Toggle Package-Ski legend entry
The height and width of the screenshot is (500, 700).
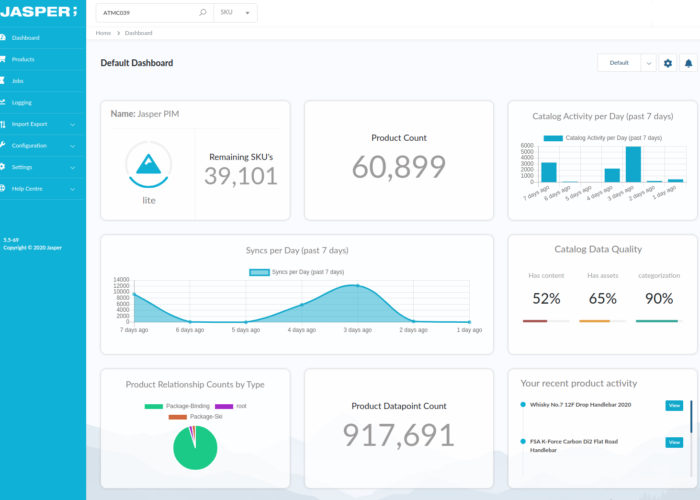[196, 417]
